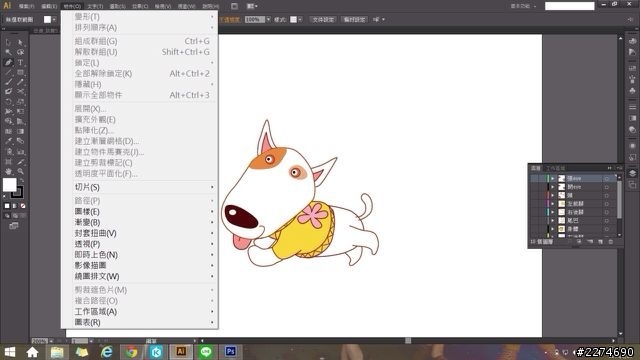Select the Rectangle tool
640x360 pixels.
point(20,72)
